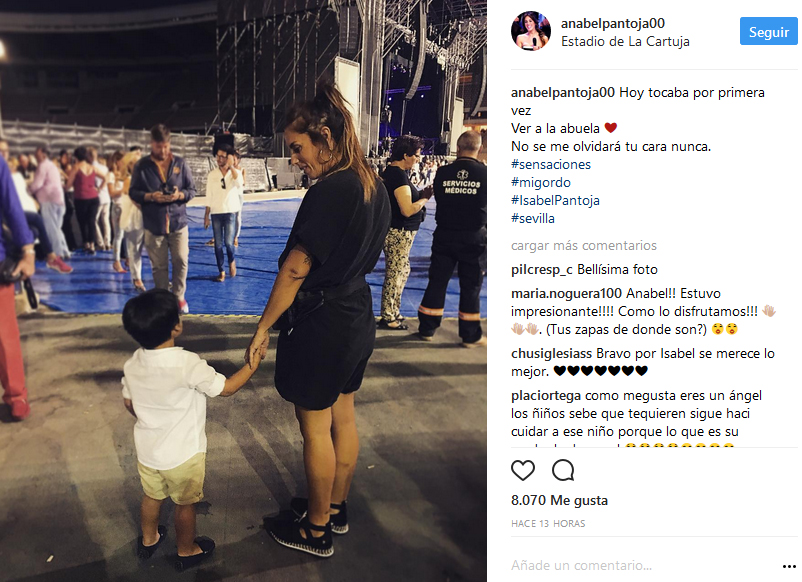The width and height of the screenshot is (802, 582).
Task: Click the posted stadium photo
Action: click(243, 291)
